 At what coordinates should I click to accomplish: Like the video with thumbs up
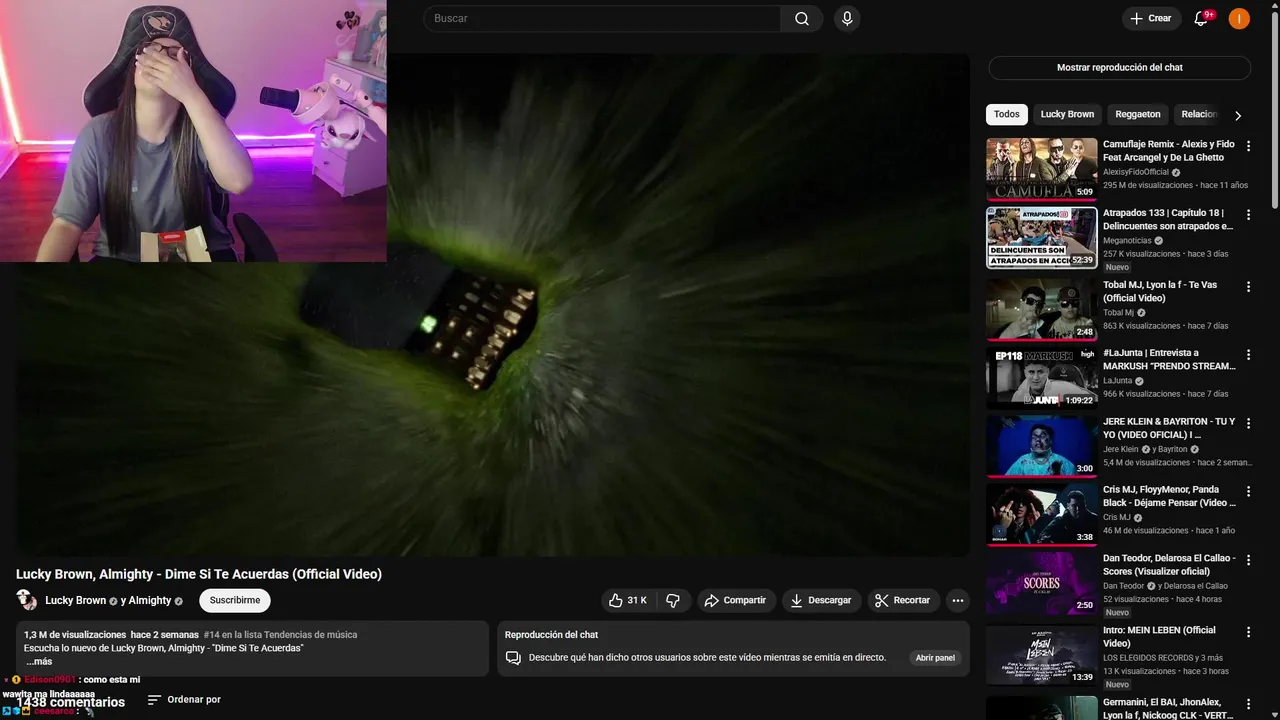[628, 600]
